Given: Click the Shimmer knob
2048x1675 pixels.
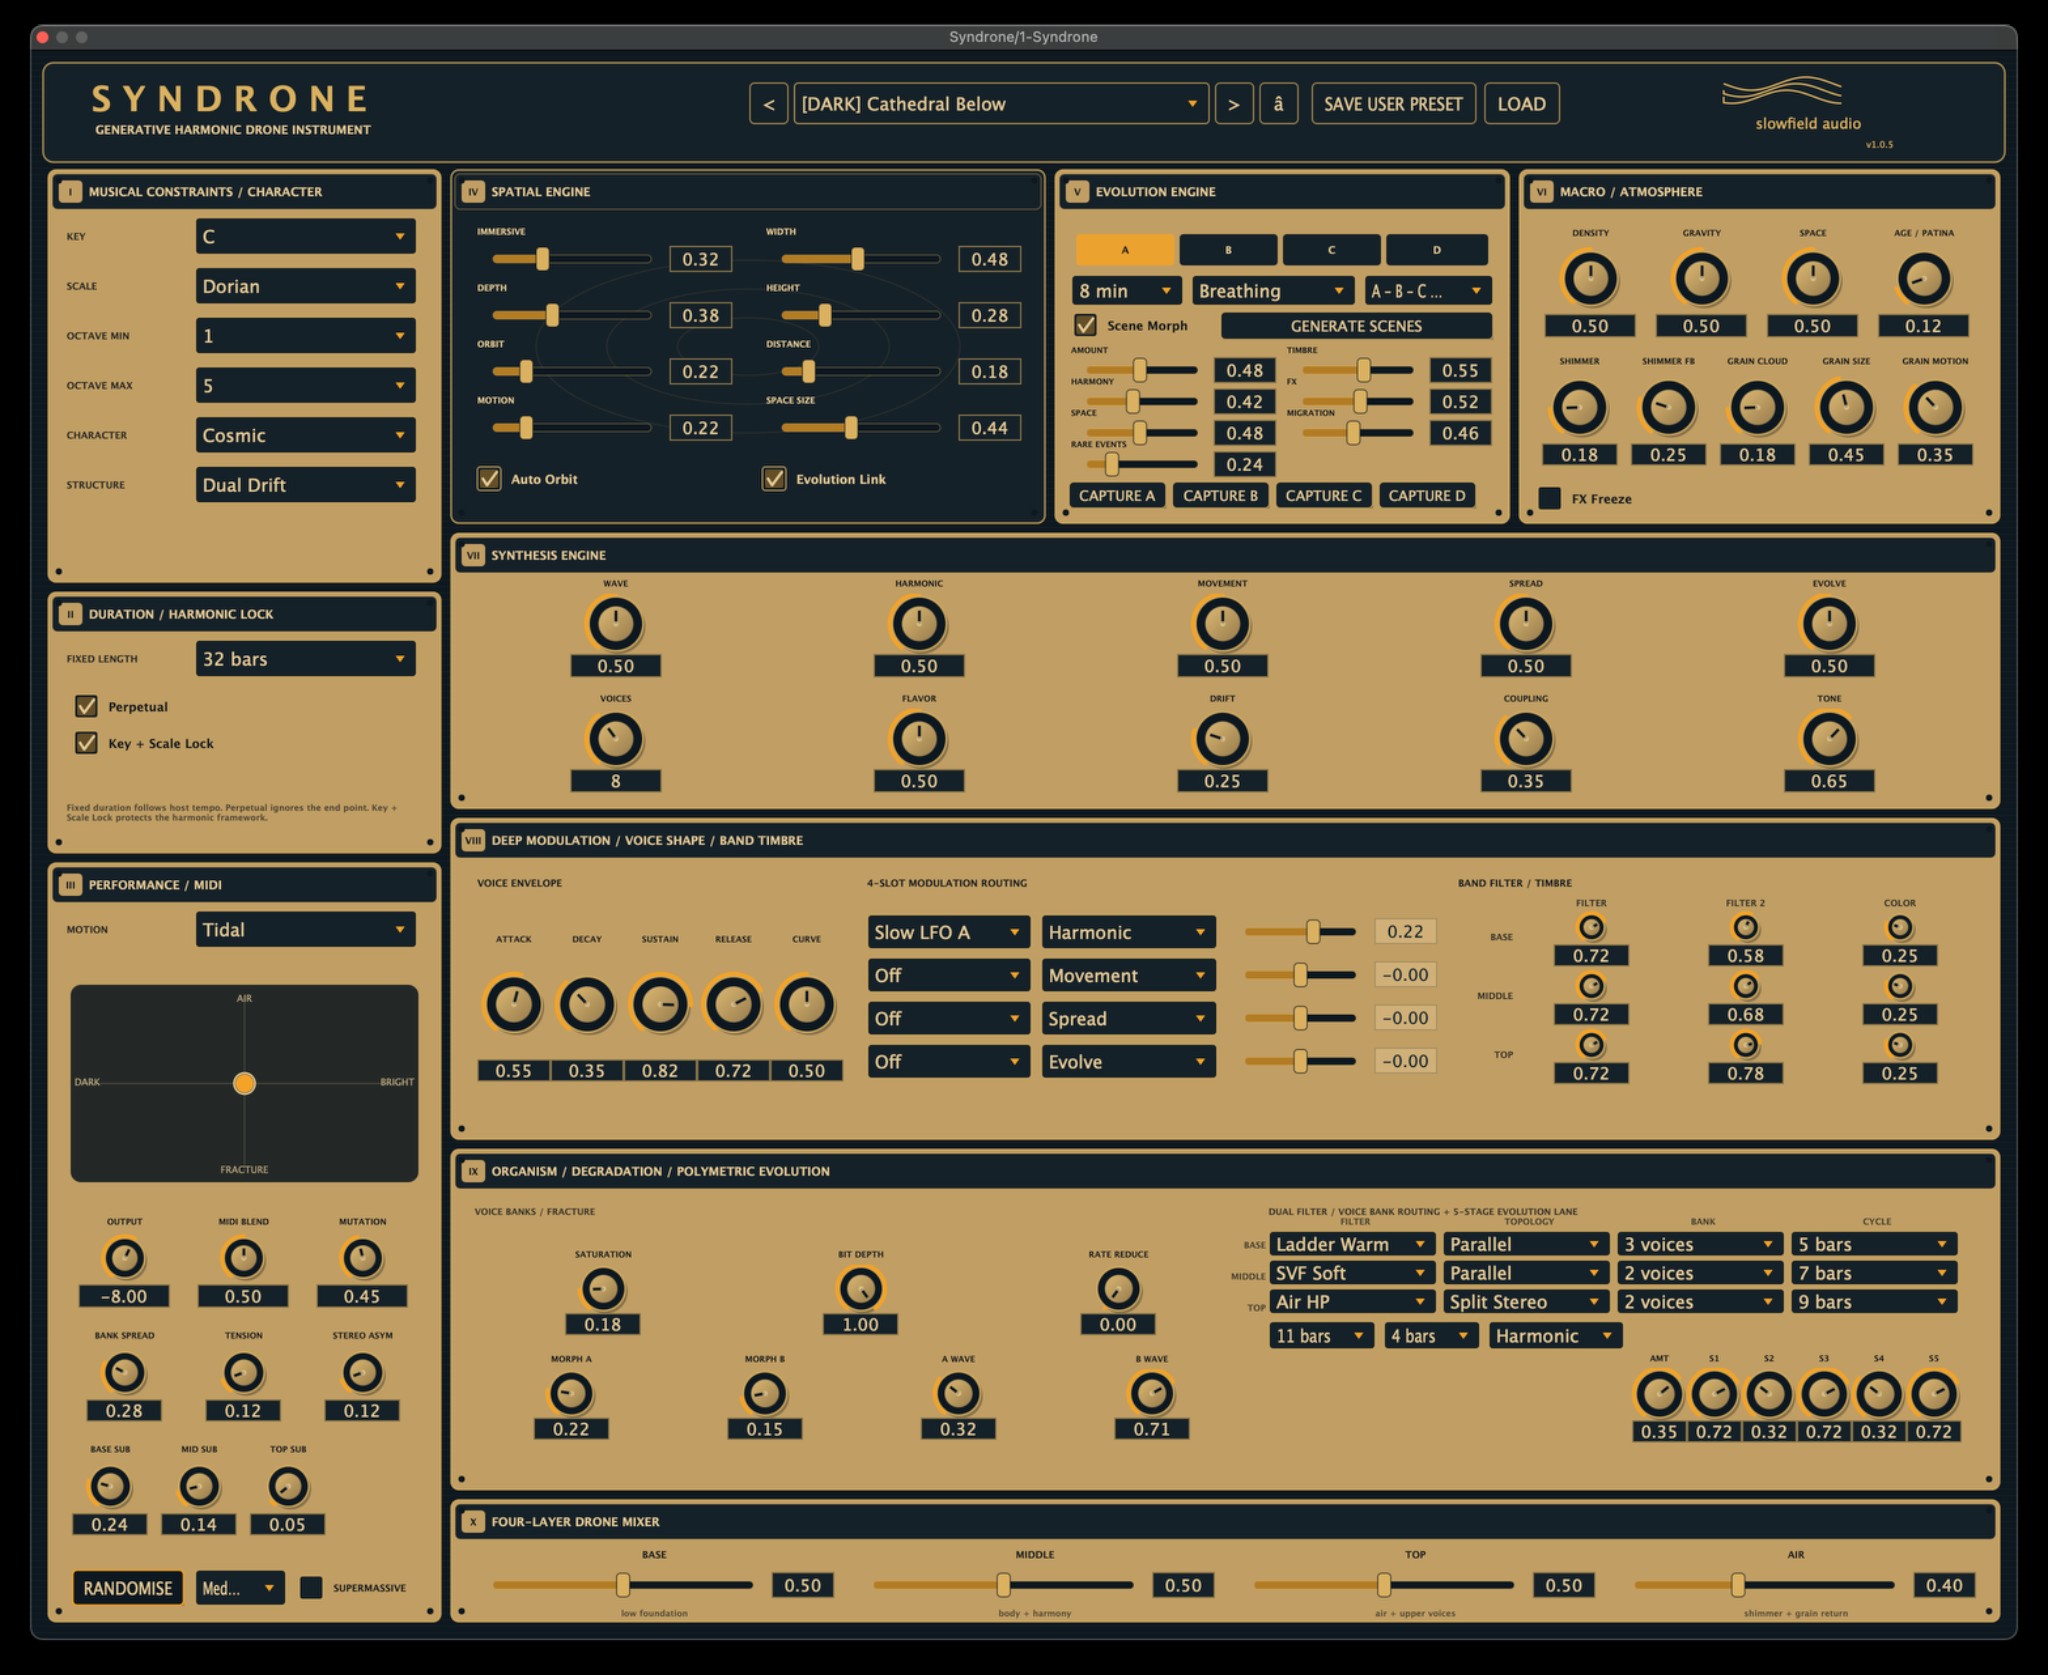Looking at the screenshot, I should [1578, 407].
